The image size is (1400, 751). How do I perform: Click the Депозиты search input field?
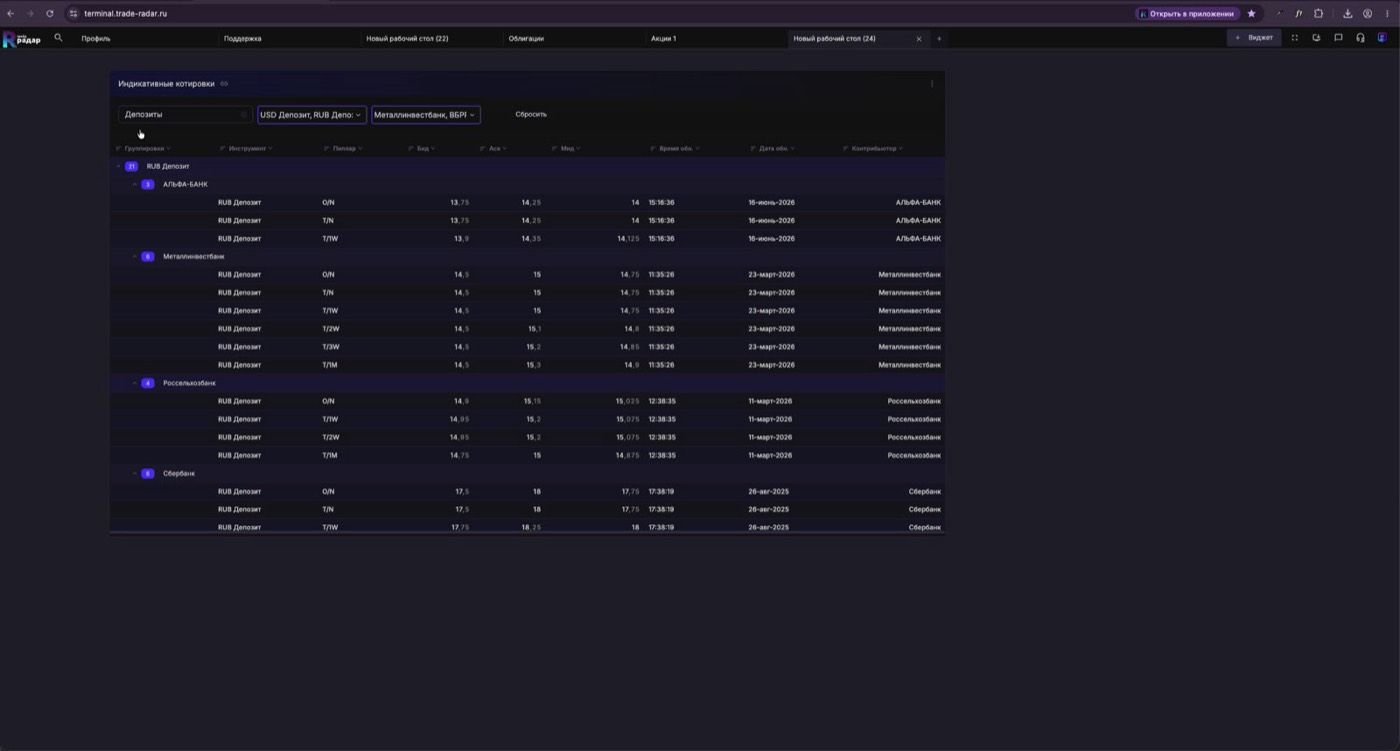click(185, 115)
